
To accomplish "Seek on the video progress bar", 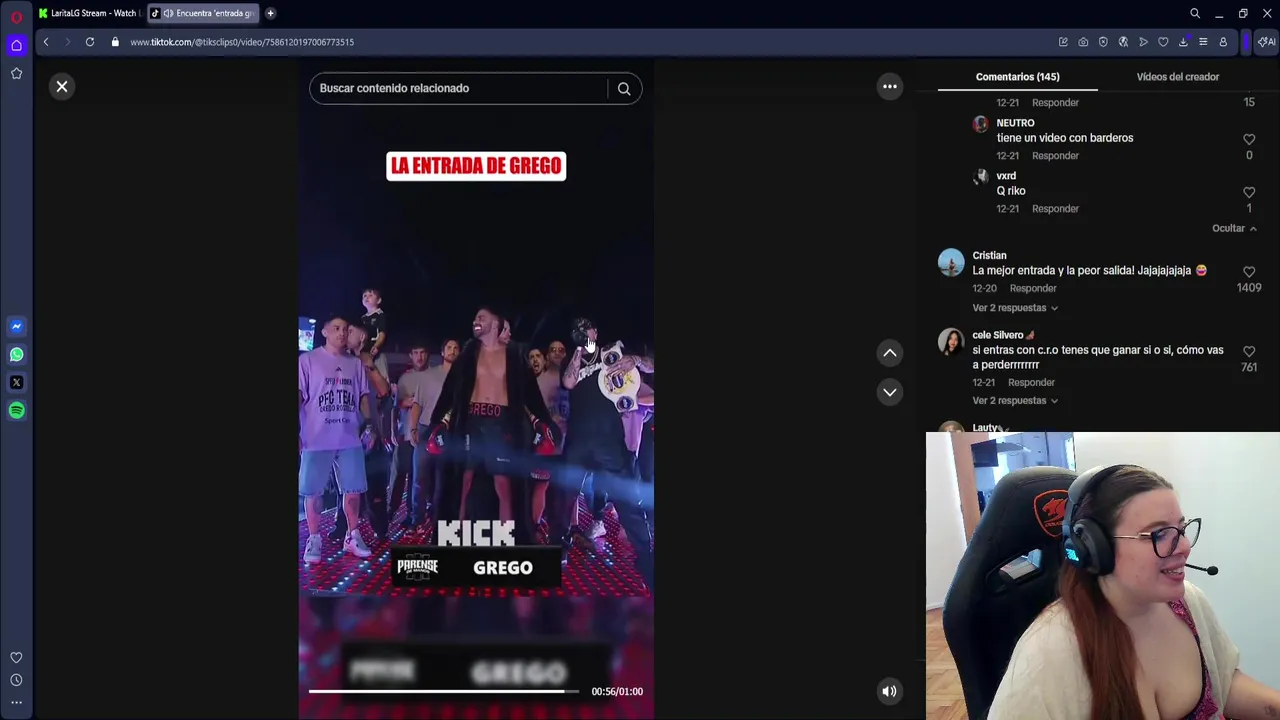I will pos(443,691).
